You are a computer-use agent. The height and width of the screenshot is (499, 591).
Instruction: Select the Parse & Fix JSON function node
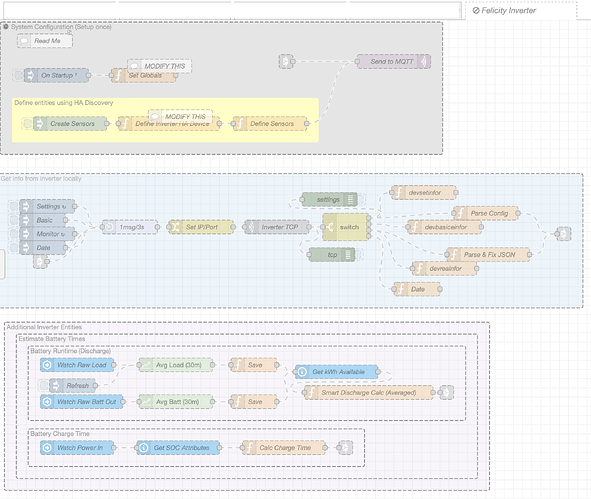[488, 255]
